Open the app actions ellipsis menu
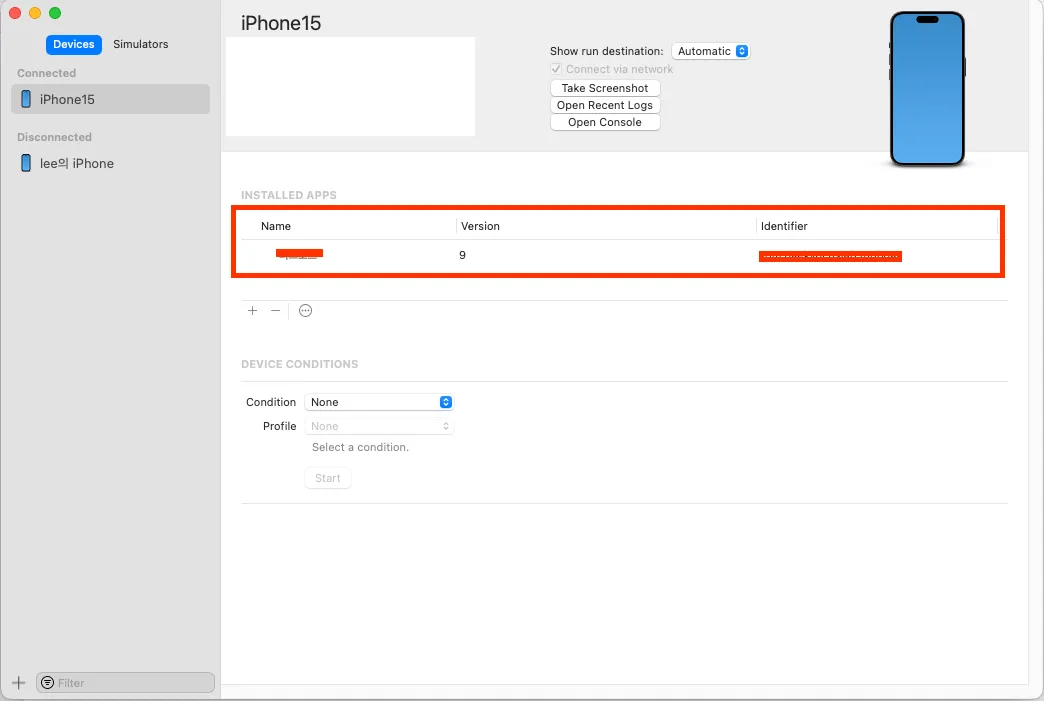 pyautogui.click(x=306, y=311)
